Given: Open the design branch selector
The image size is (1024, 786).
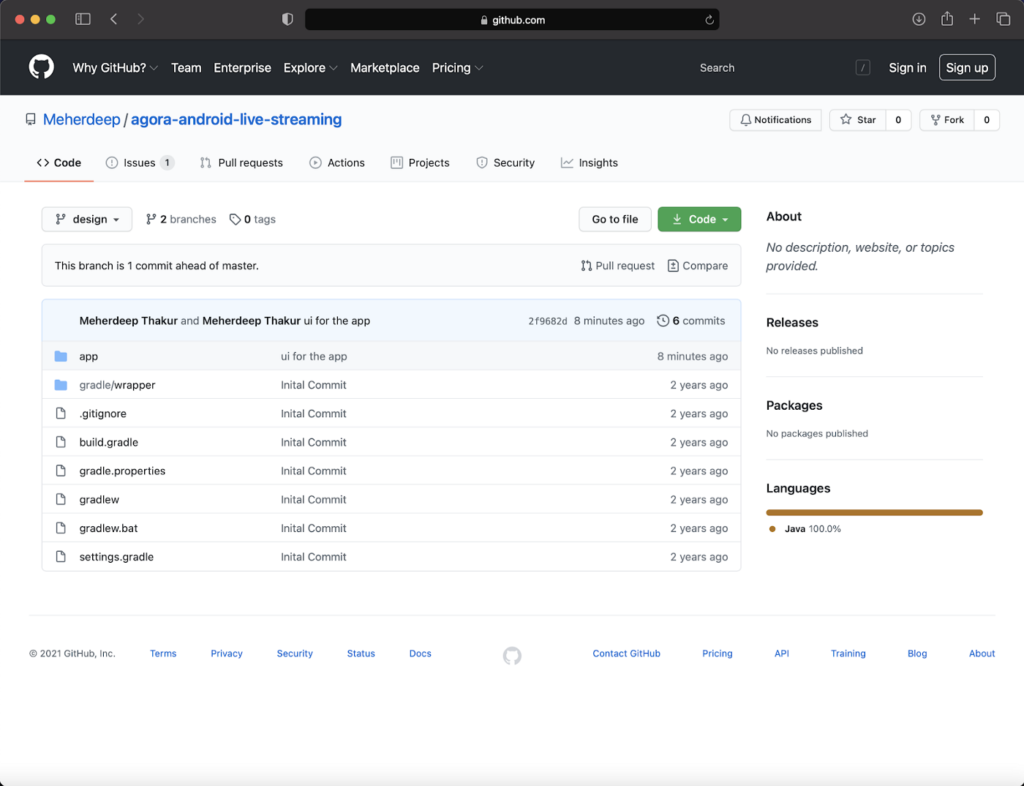Looking at the screenshot, I should tap(87, 219).
